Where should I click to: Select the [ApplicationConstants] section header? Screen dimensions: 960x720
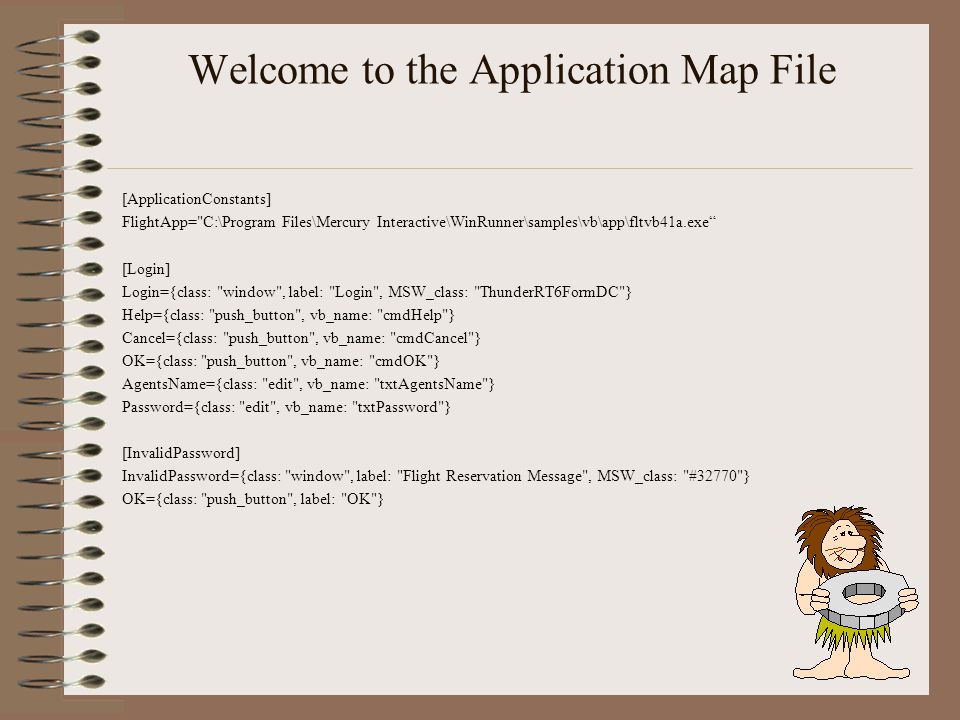click(x=197, y=200)
